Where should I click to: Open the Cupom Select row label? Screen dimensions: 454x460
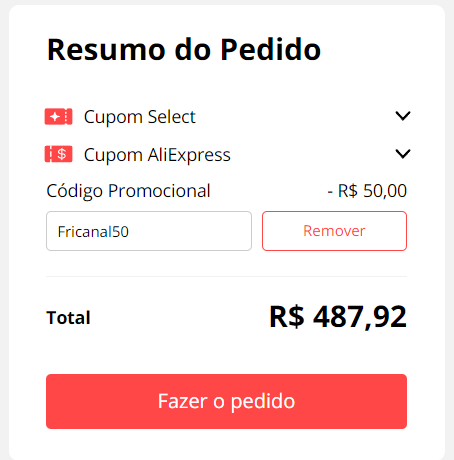pos(139,117)
